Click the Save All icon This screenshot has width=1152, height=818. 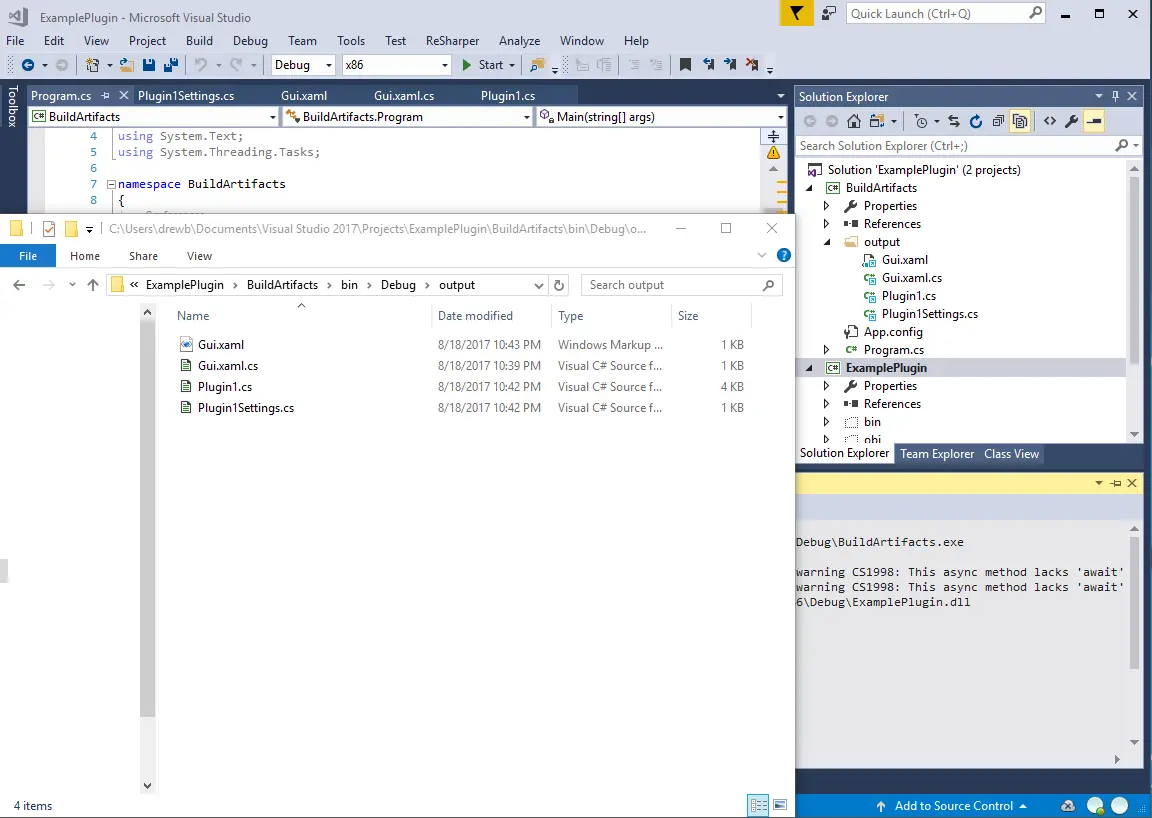170,65
